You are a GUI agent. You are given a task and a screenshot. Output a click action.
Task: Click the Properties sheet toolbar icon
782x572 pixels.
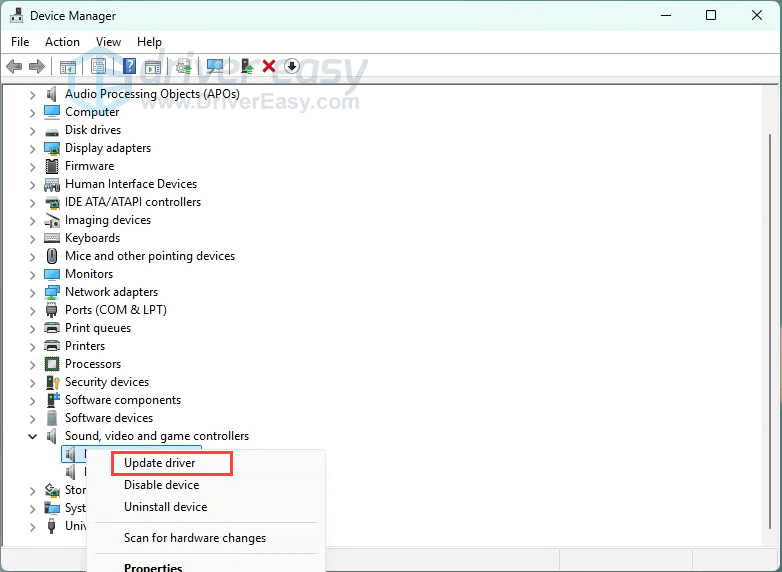[98, 66]
